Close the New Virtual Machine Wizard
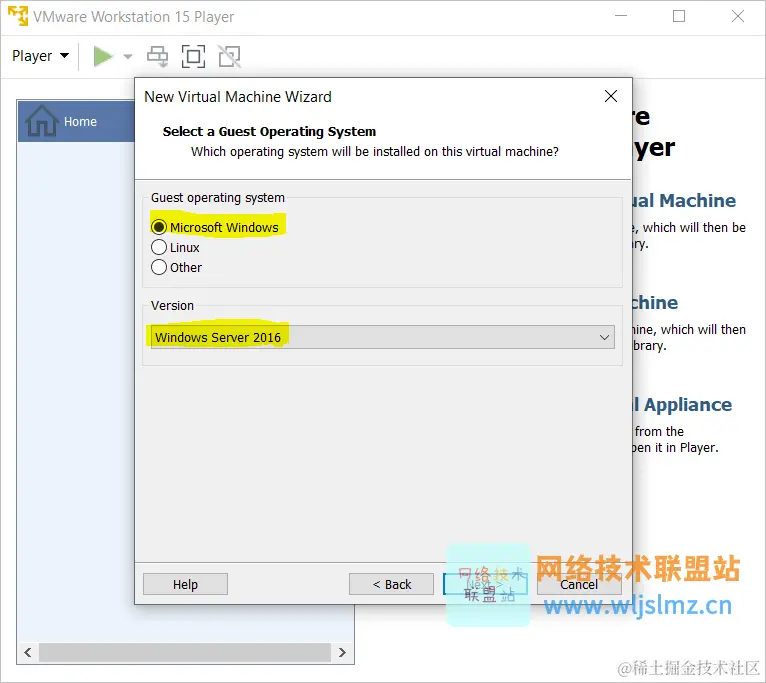The width and height of the screenshot is (766, 683). 611,96
